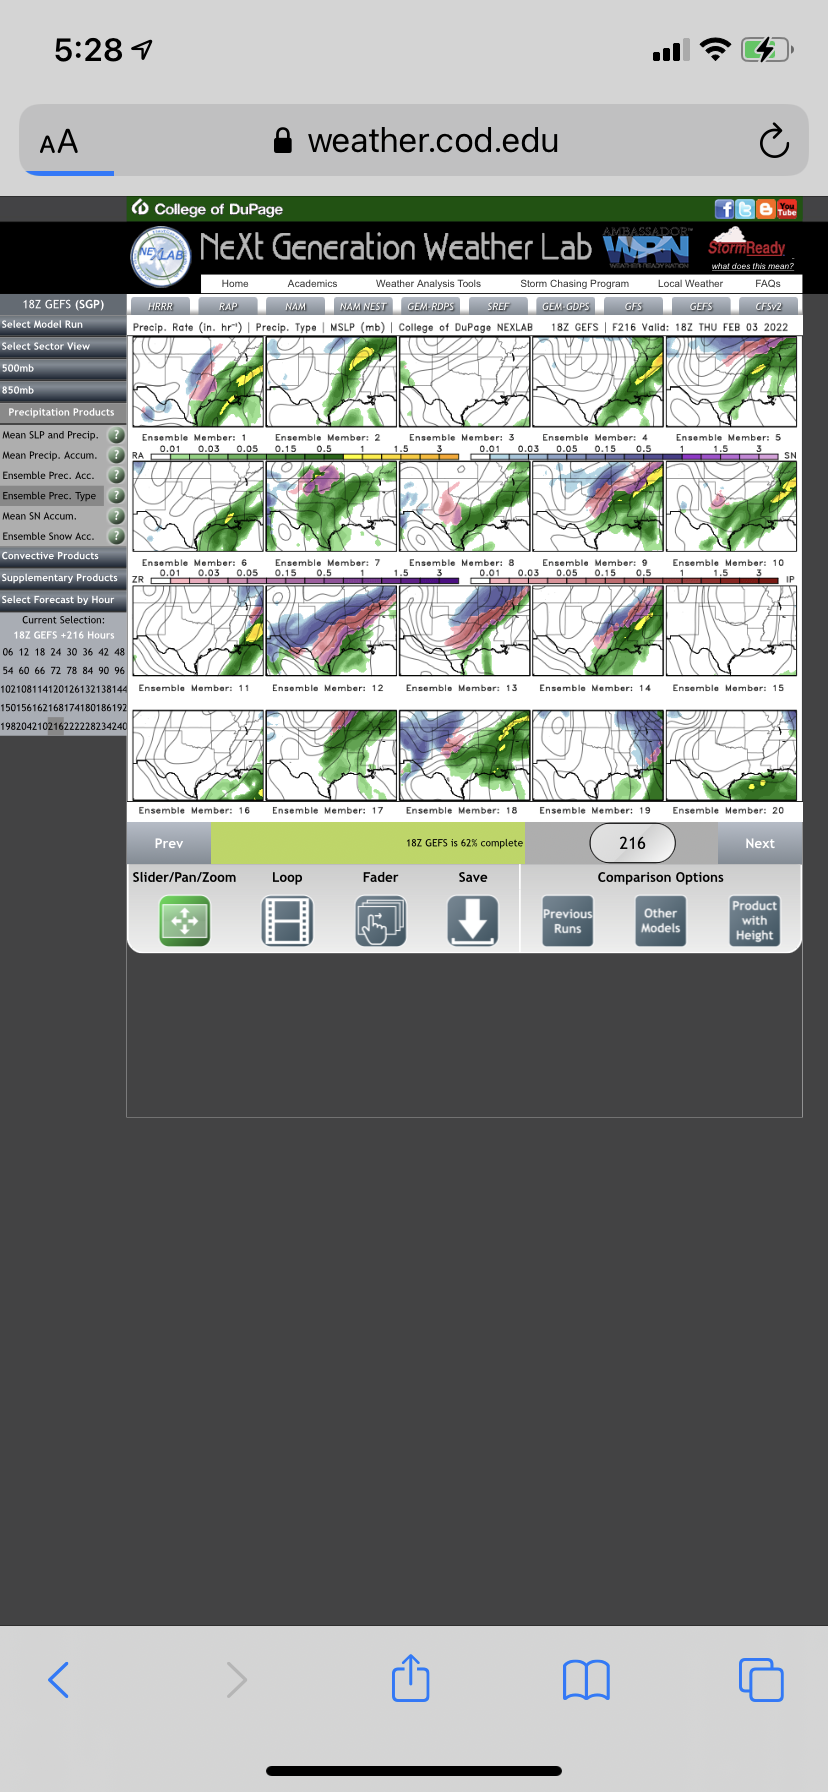Reload the page with Safari refresh icon
This screenshot has height=1792, width=828.
pos(774,142)
